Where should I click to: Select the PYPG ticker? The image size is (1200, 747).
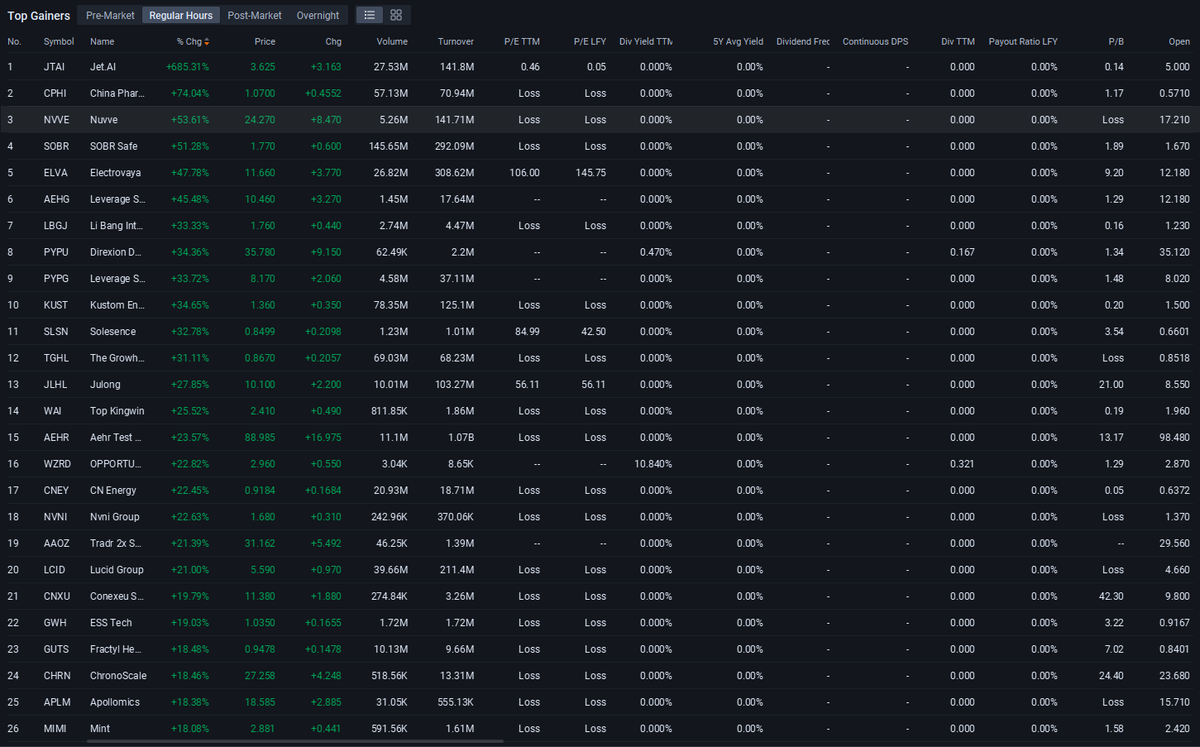pos(56,278)
